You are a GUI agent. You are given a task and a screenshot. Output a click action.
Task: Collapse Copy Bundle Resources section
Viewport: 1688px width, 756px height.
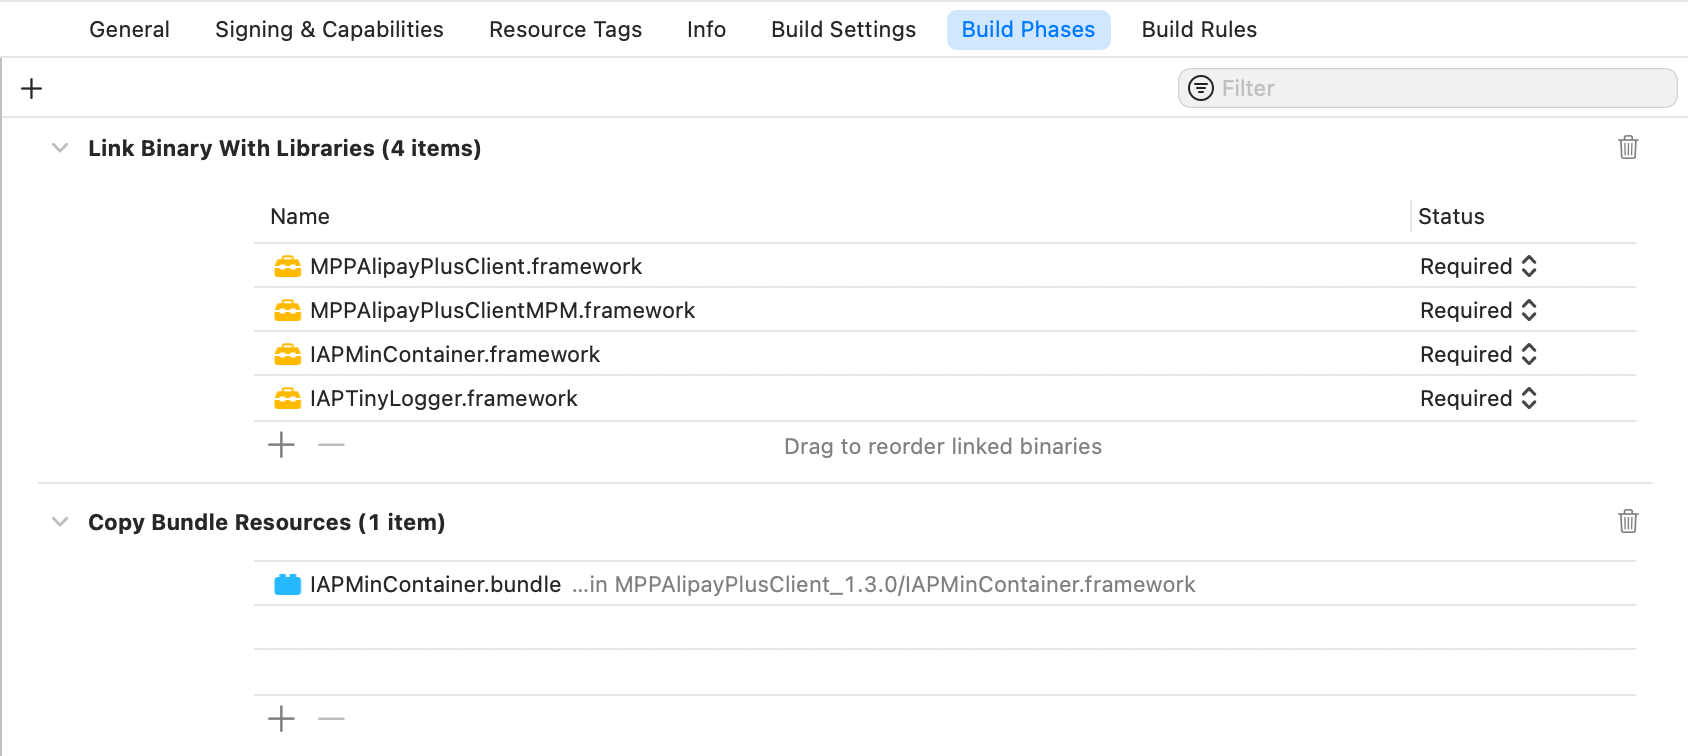(60, 522)
